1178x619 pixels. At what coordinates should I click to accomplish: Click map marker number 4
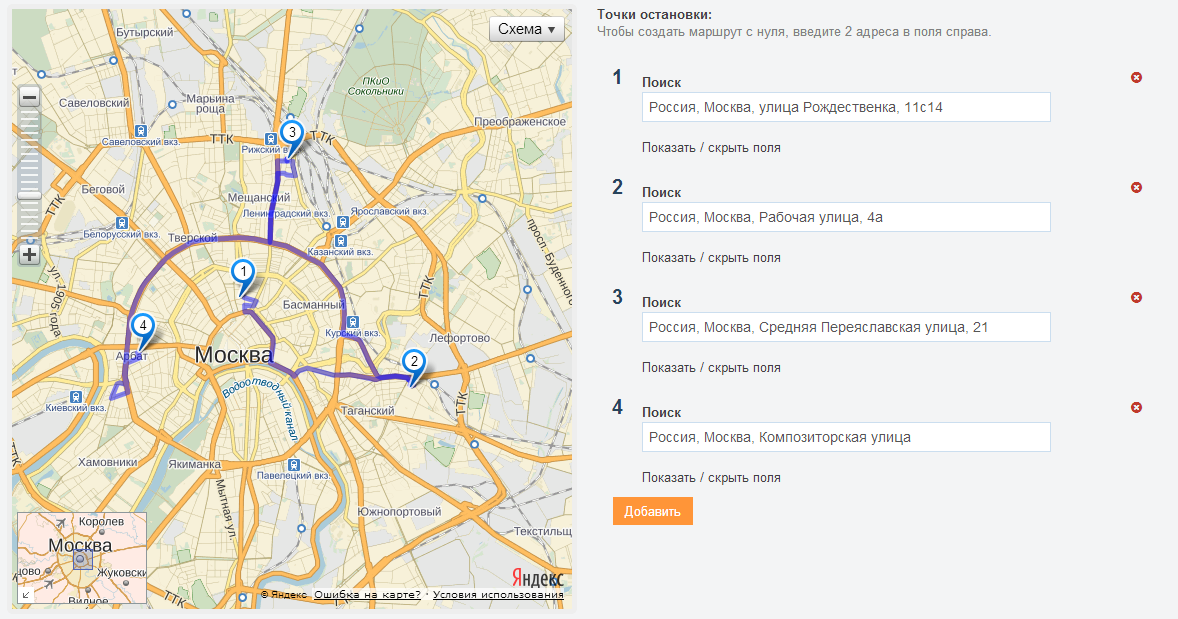point(143,326)
